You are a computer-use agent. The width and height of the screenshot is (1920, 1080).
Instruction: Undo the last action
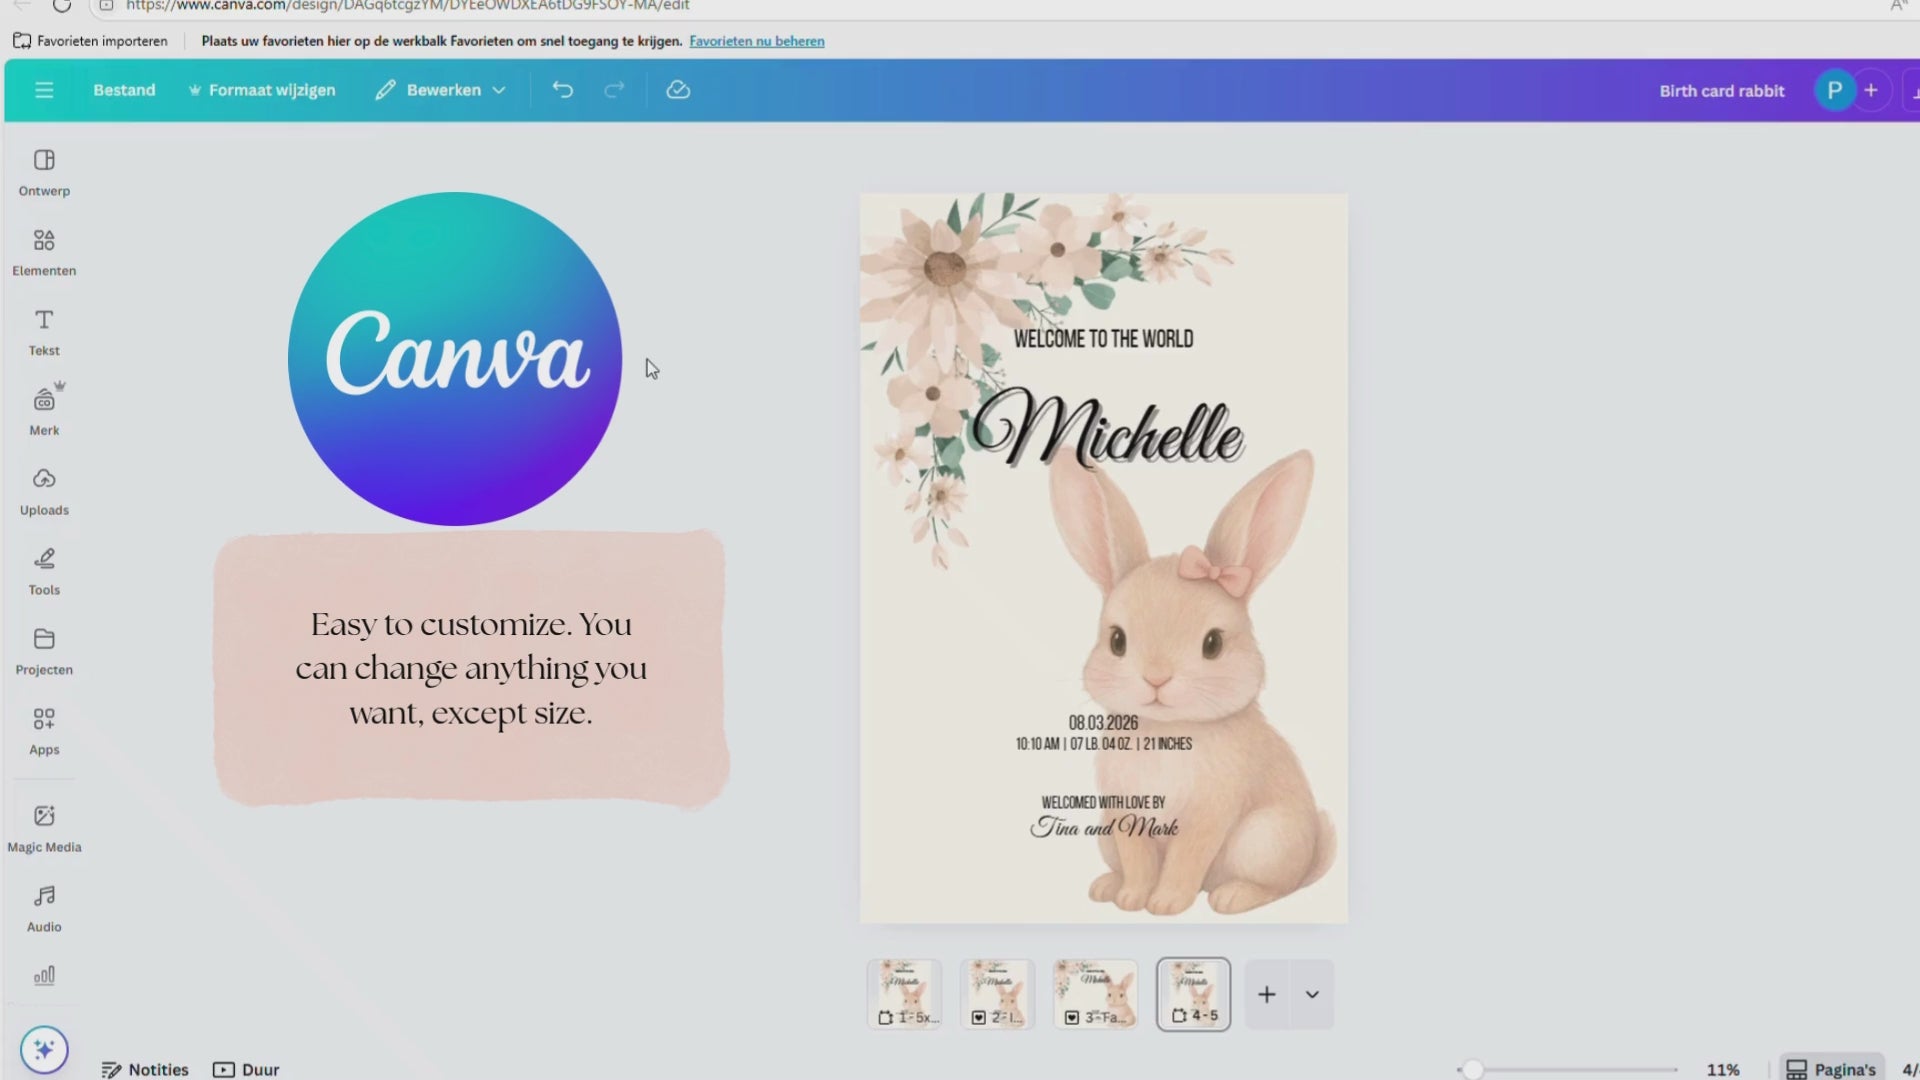tap(563, 90)
